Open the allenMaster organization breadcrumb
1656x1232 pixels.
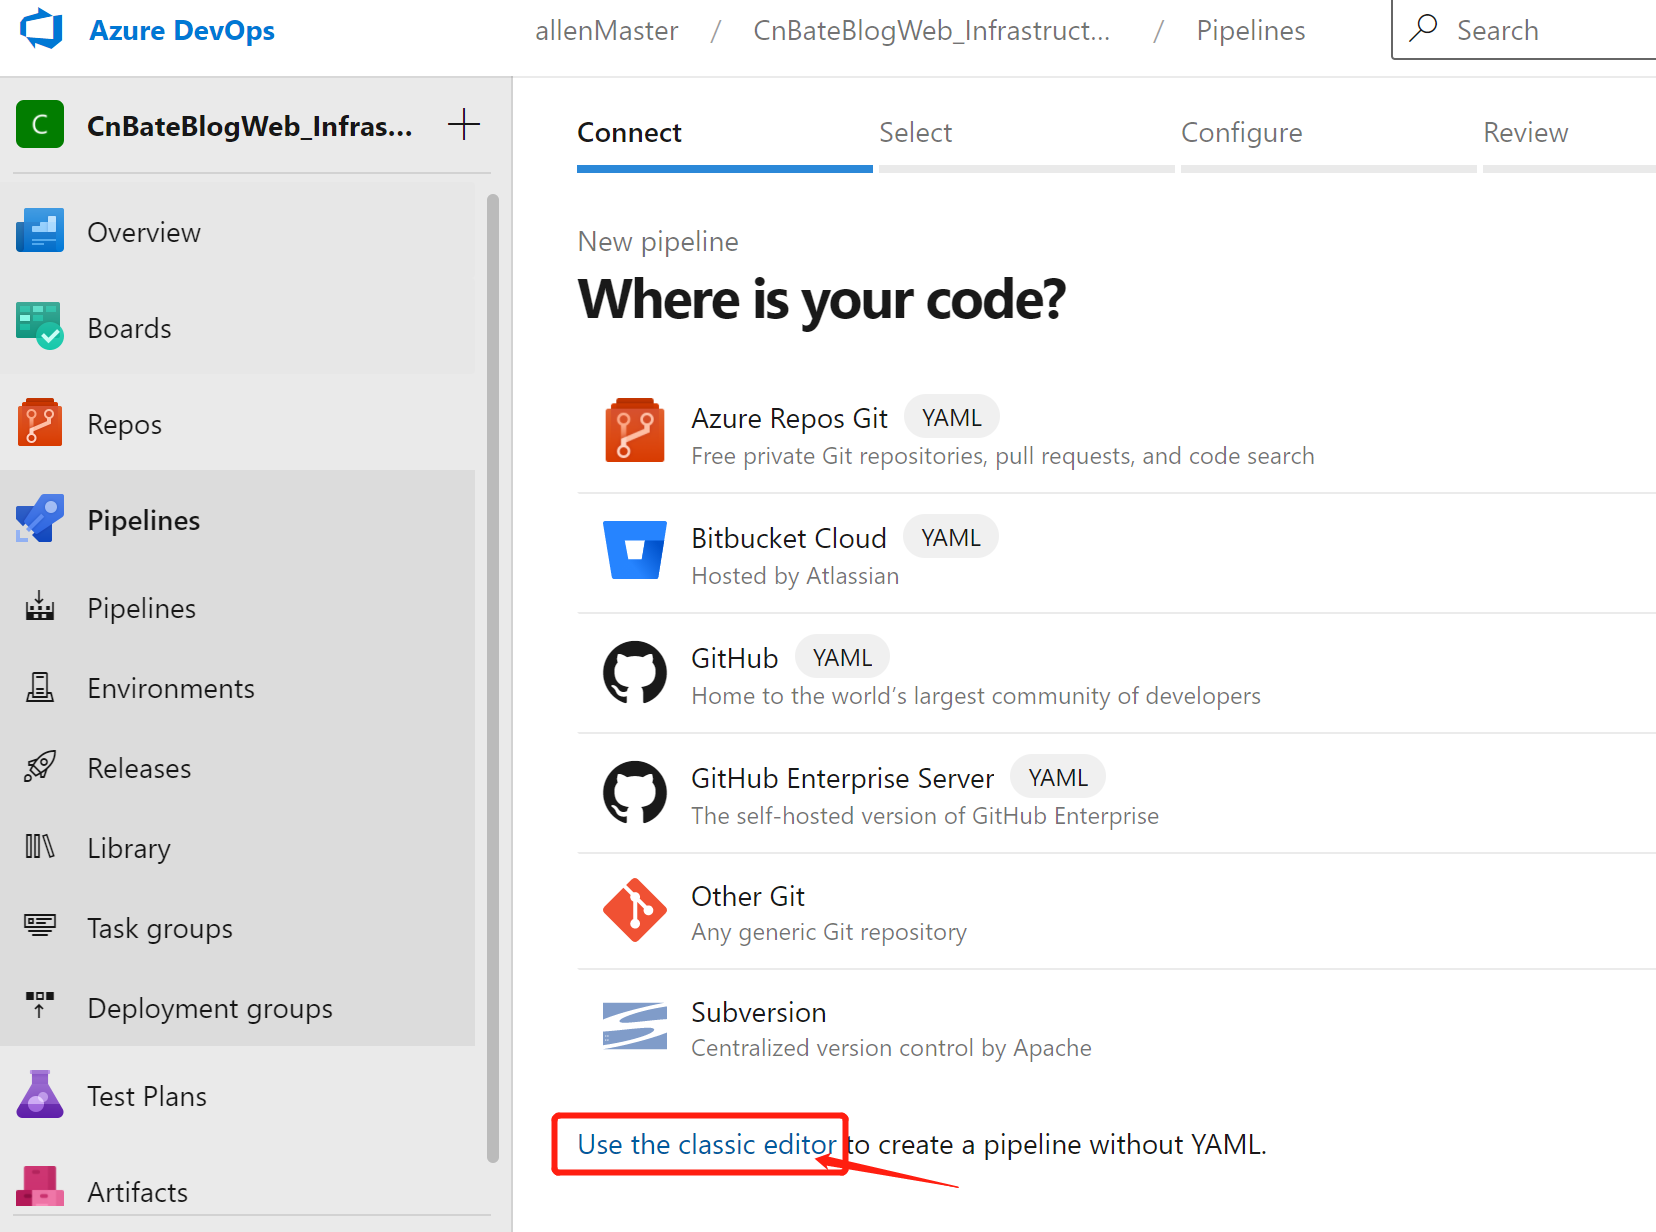[x=606, y=31]
